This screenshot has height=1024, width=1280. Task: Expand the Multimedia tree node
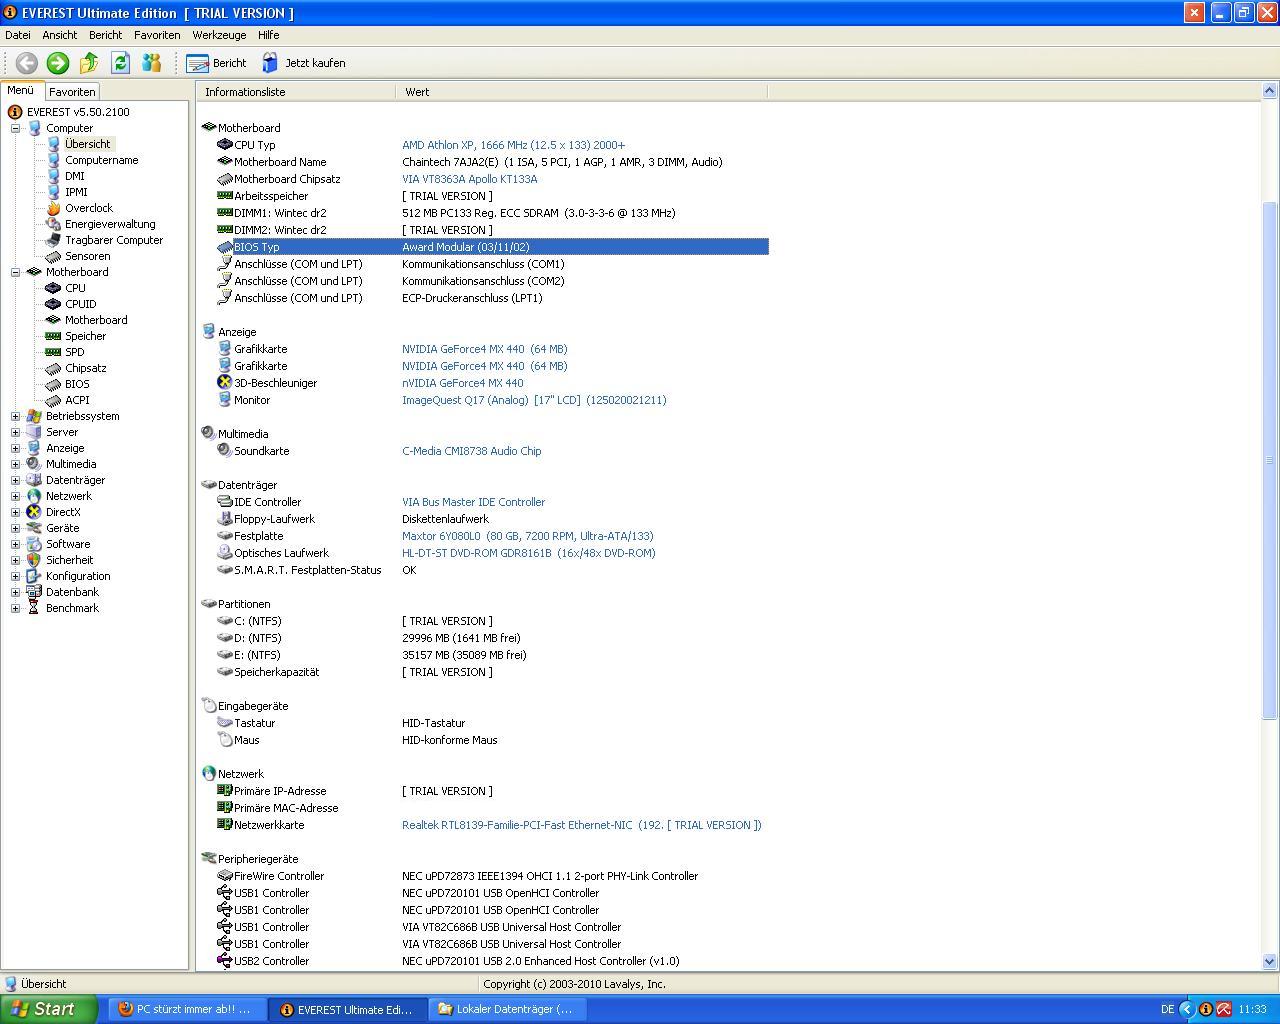click(x=15, y=464)
